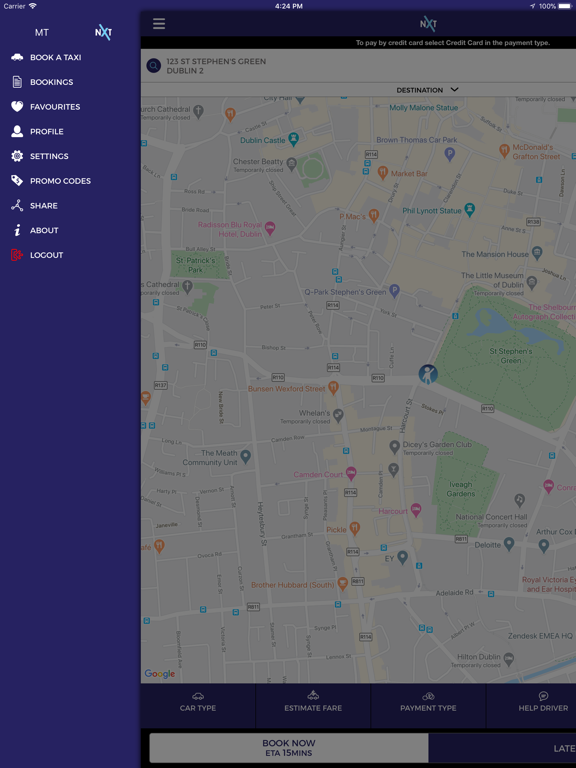Tap the Car Type button

point(198,706)
